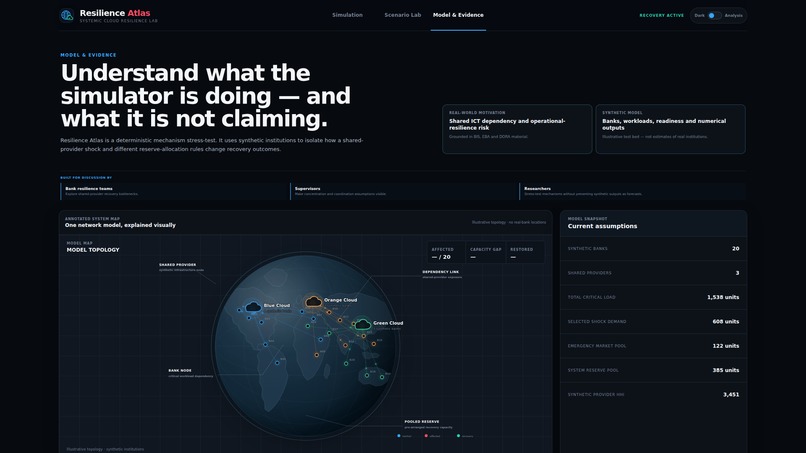Click the Affected counter tile
This screenshot has height=453, width=806.
click(x=446, y=253)
